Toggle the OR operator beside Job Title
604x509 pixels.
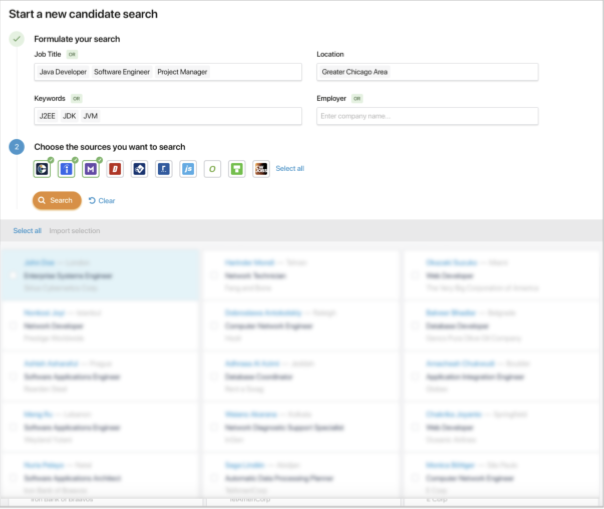point(72,54)
